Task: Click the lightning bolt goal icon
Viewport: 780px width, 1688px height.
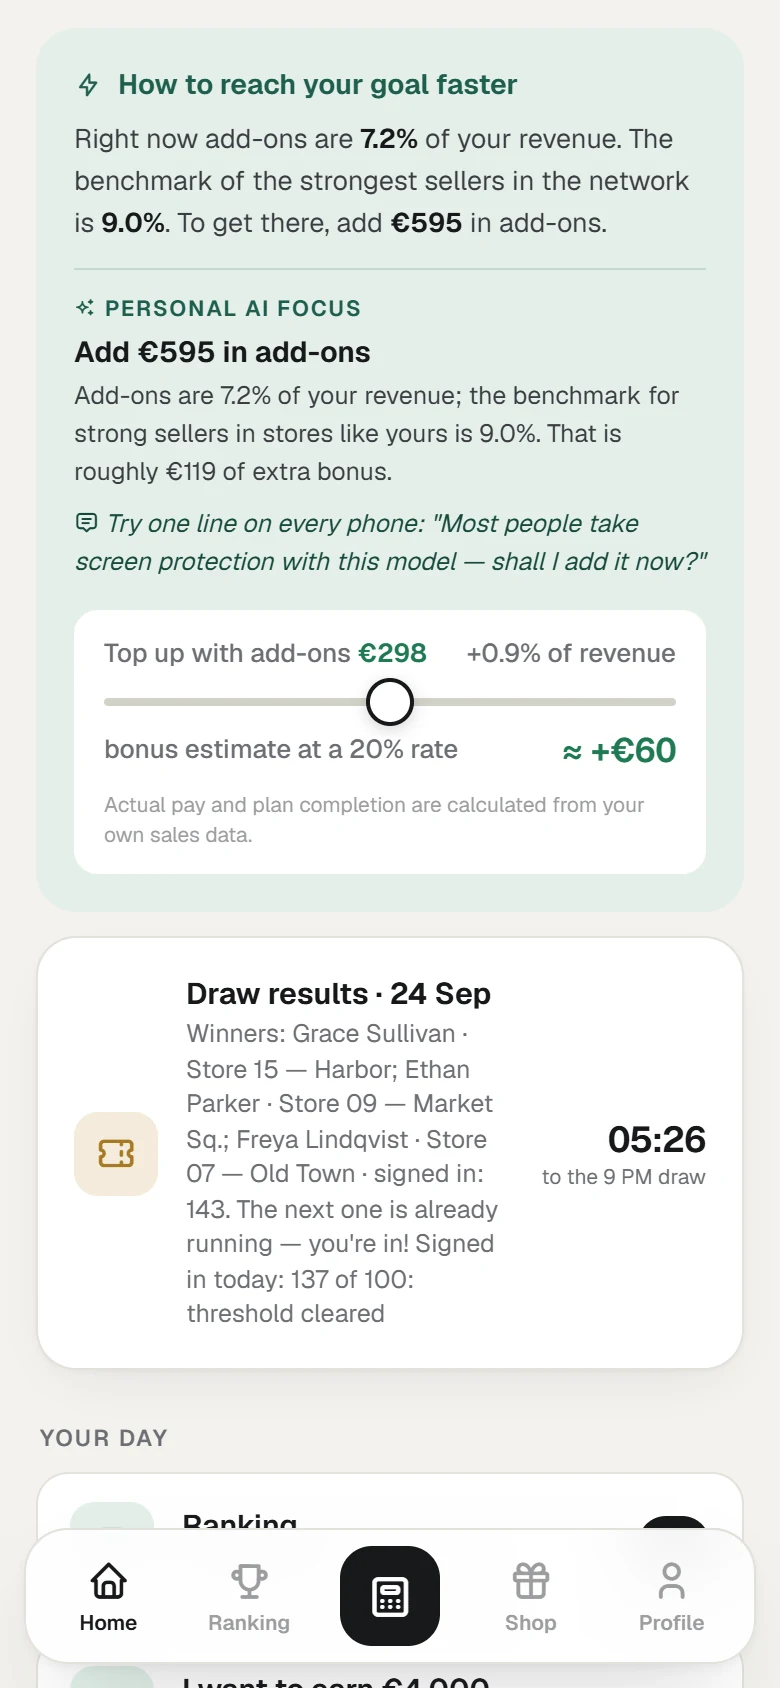Action: [88, 85]
